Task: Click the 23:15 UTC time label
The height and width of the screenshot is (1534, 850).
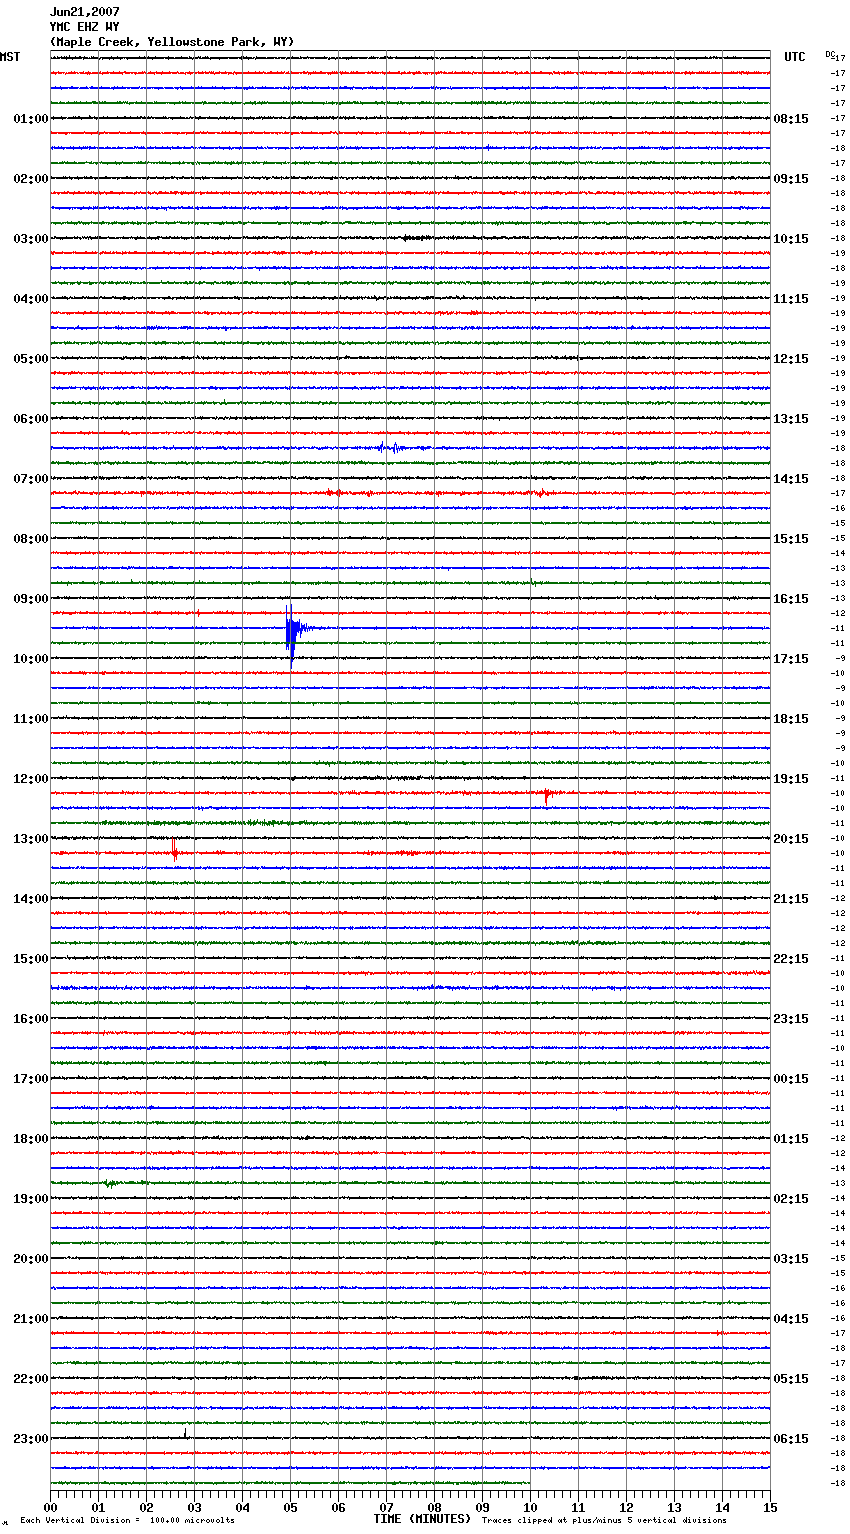Action: 791,1019
